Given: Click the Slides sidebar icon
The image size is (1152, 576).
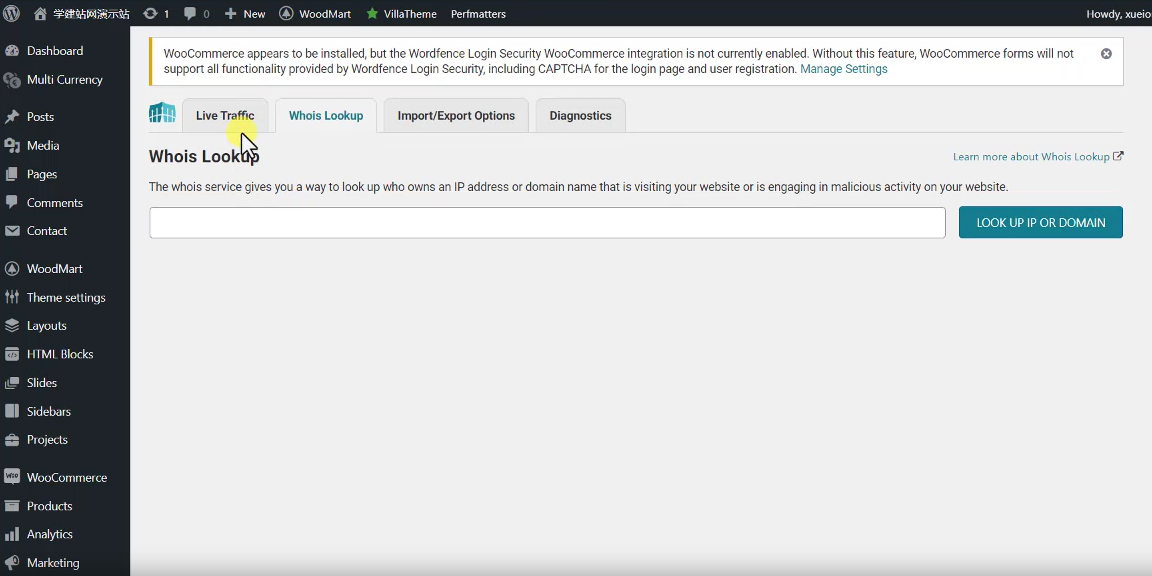Looking at the screenshot, I should 12,383.
